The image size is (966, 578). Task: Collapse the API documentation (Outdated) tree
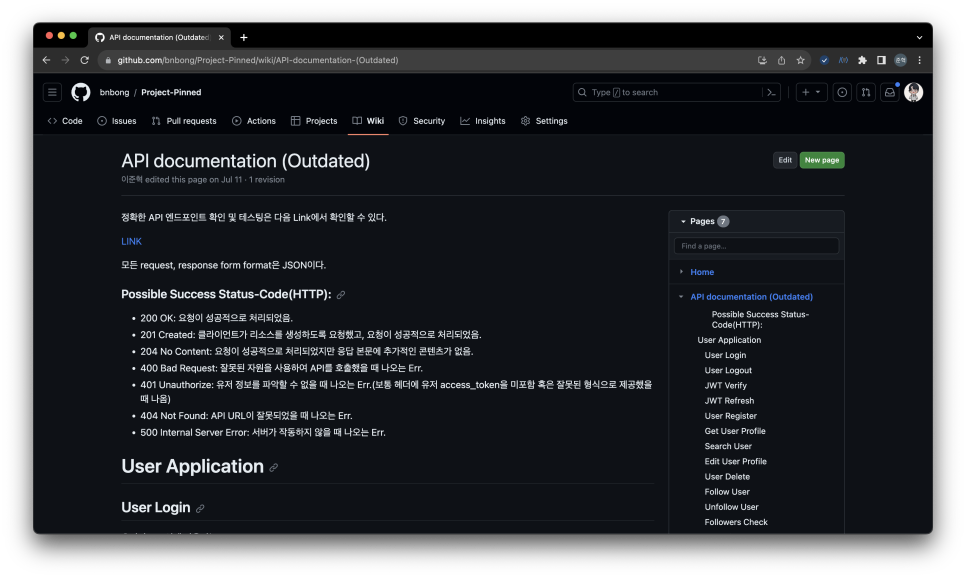681,297
